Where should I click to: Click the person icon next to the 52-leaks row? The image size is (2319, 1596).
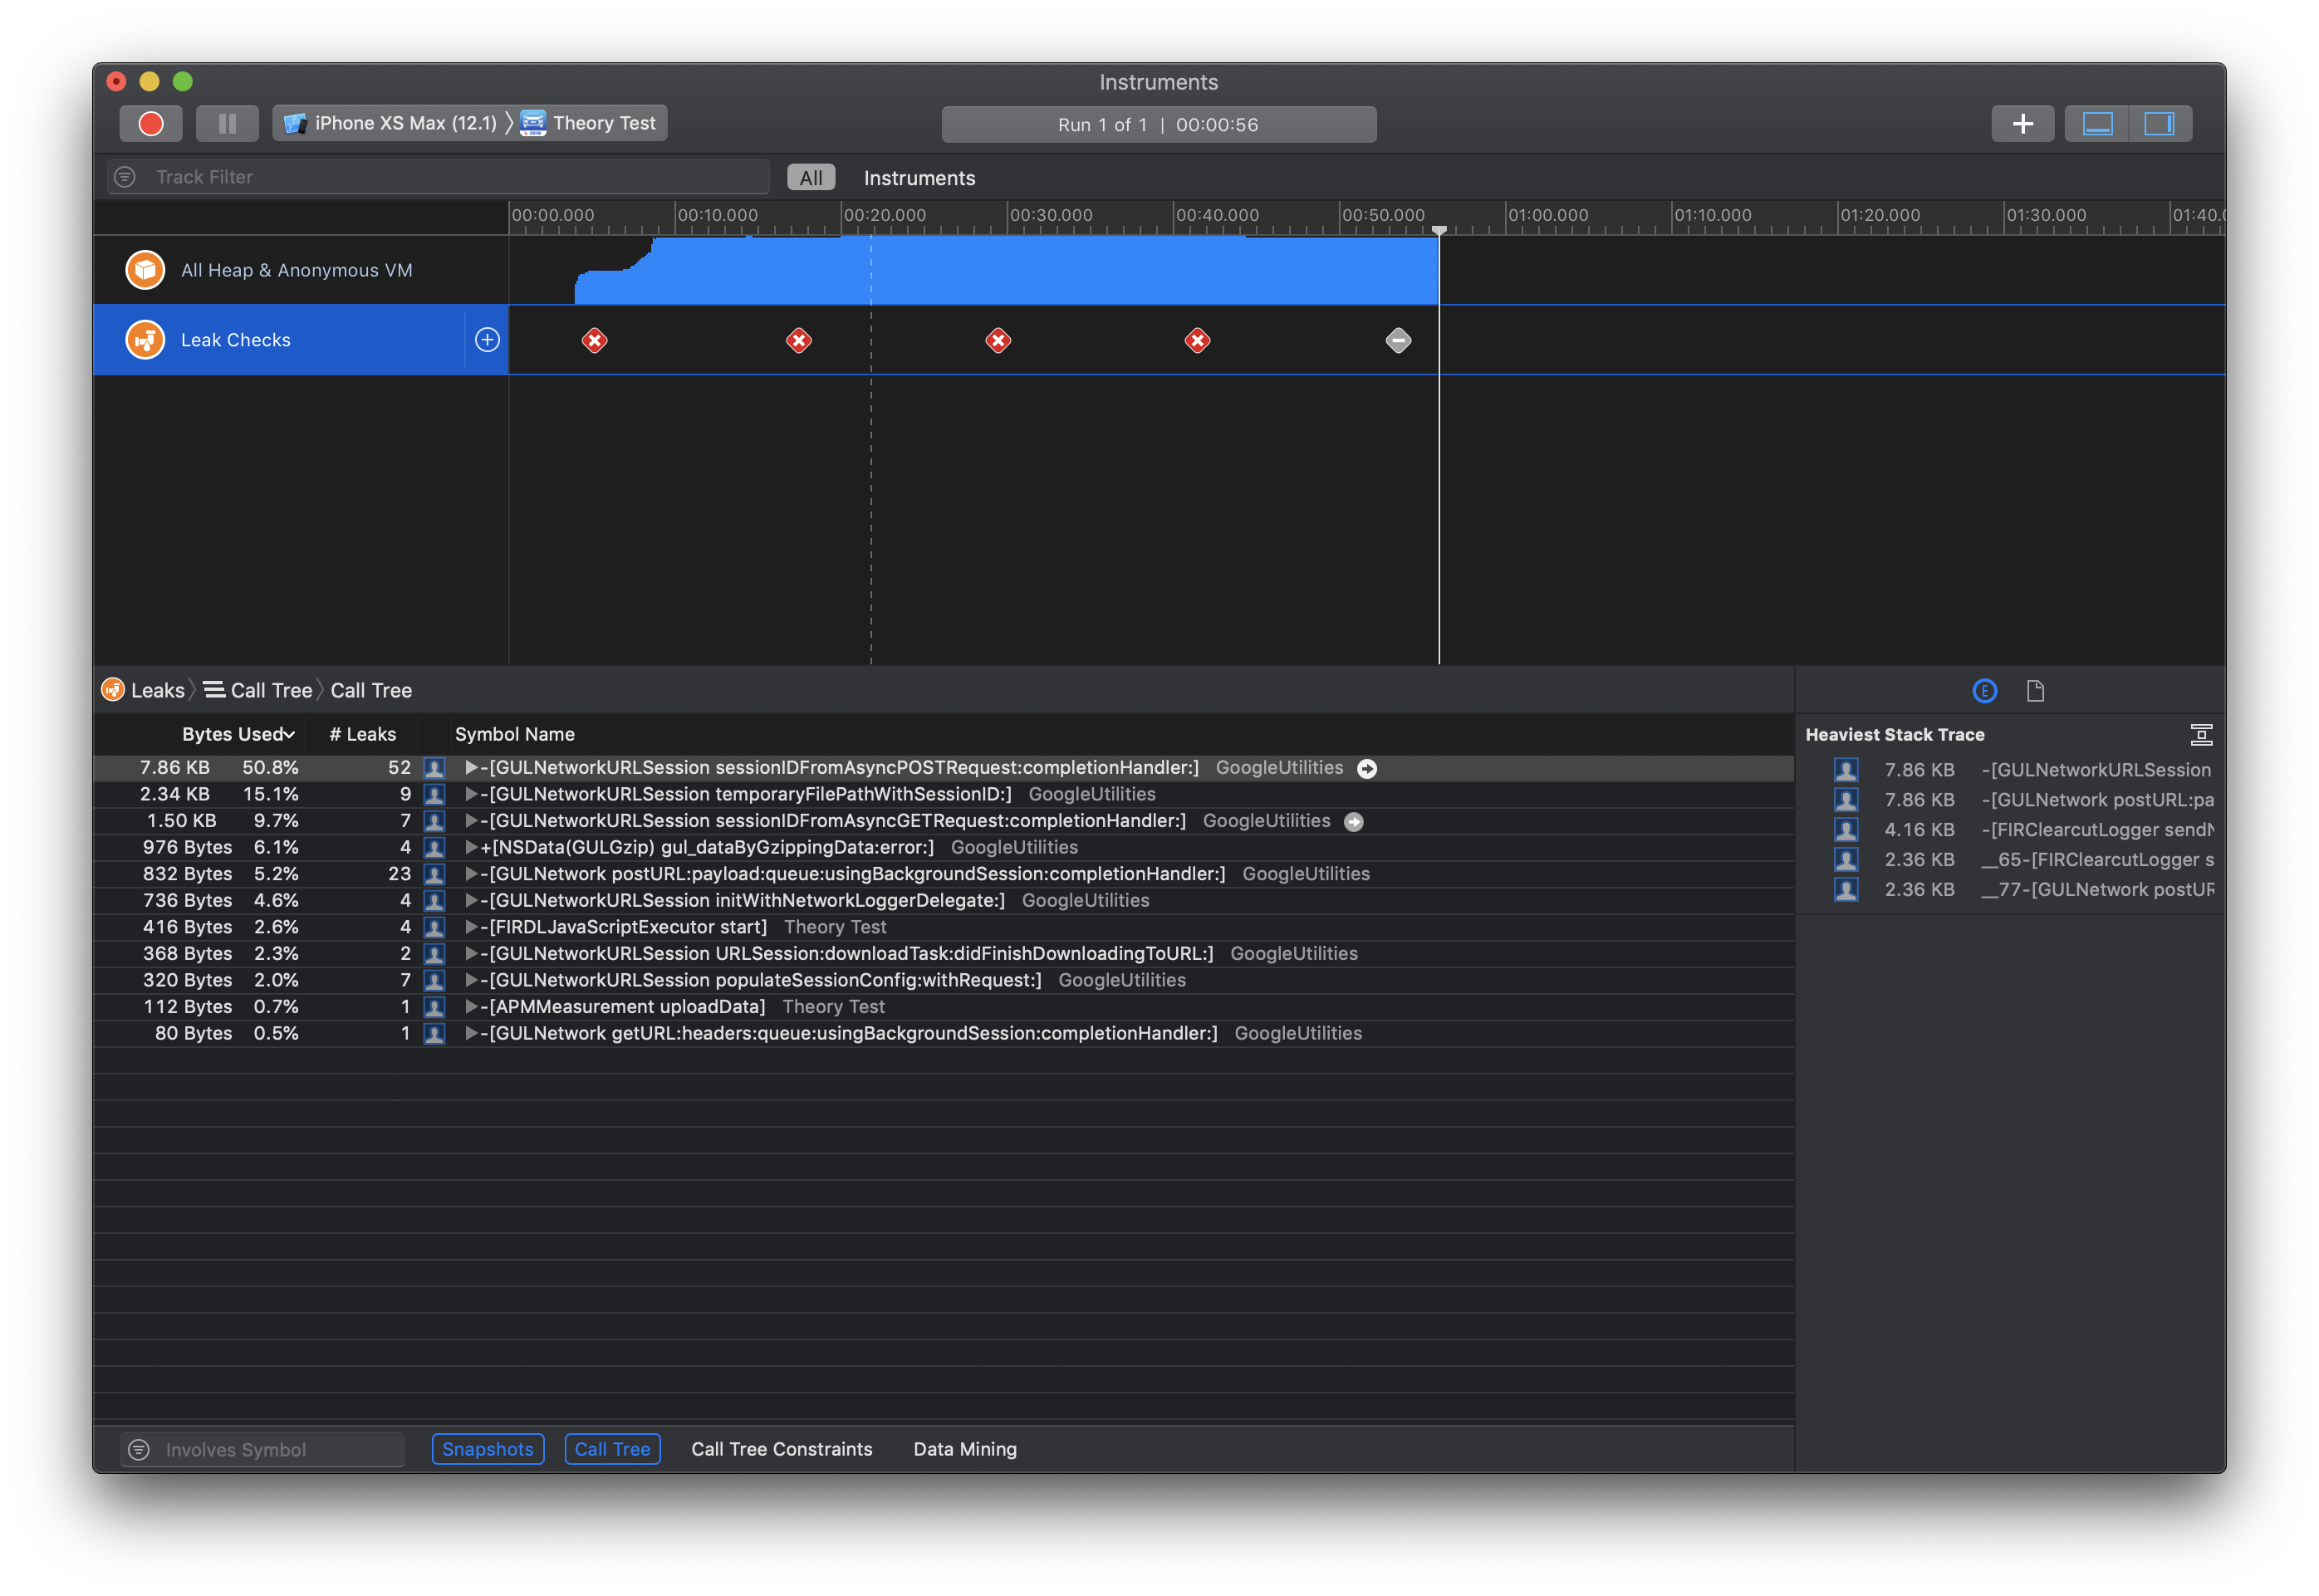[x=435, y=767]
